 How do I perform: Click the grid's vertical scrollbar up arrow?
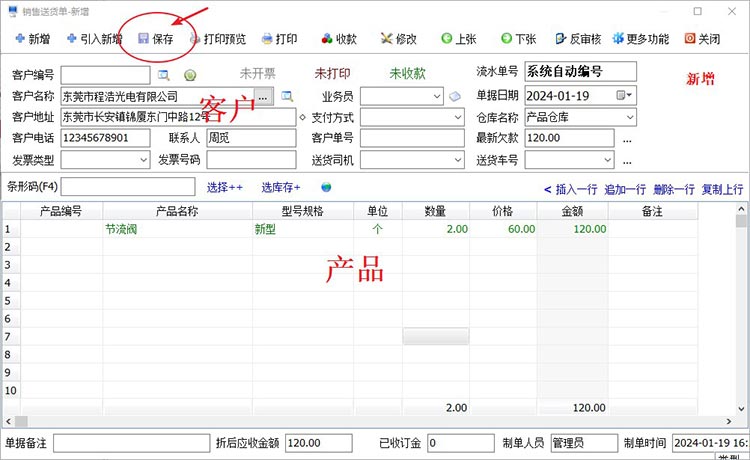pos(741,209)
